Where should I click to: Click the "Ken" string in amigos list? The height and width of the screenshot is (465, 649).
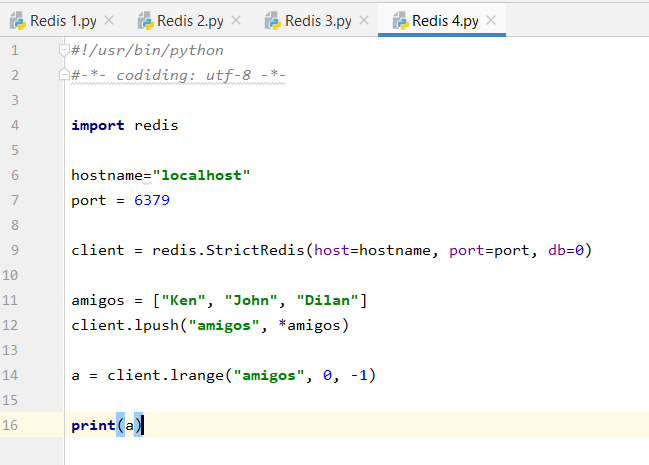pos(183,300)
